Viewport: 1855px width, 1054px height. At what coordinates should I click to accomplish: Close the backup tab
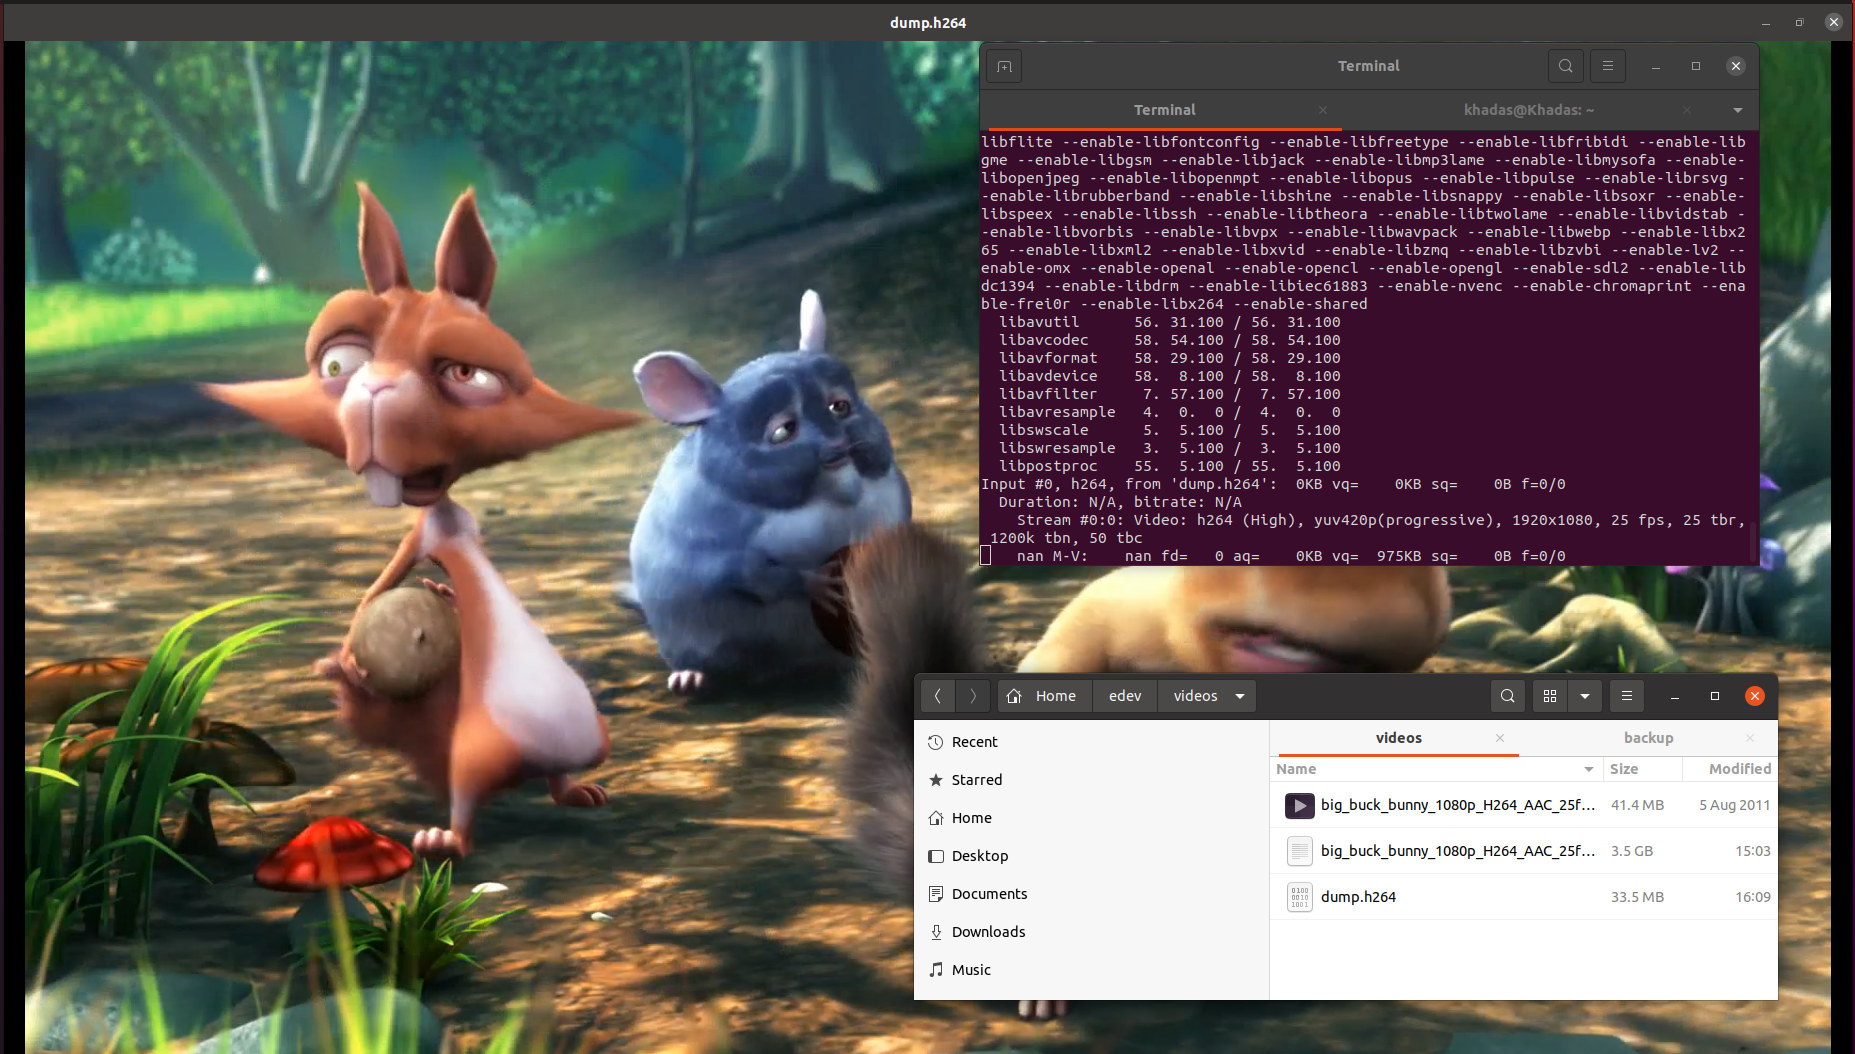pyautogui.click(x=1750, y=738)
